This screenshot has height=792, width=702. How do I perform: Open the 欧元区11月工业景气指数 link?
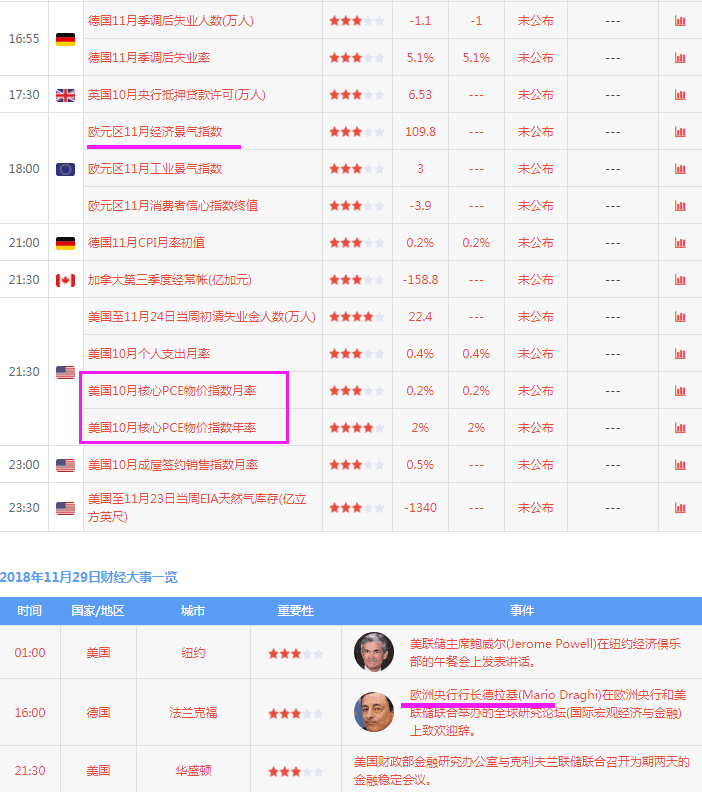pos(155,169)
